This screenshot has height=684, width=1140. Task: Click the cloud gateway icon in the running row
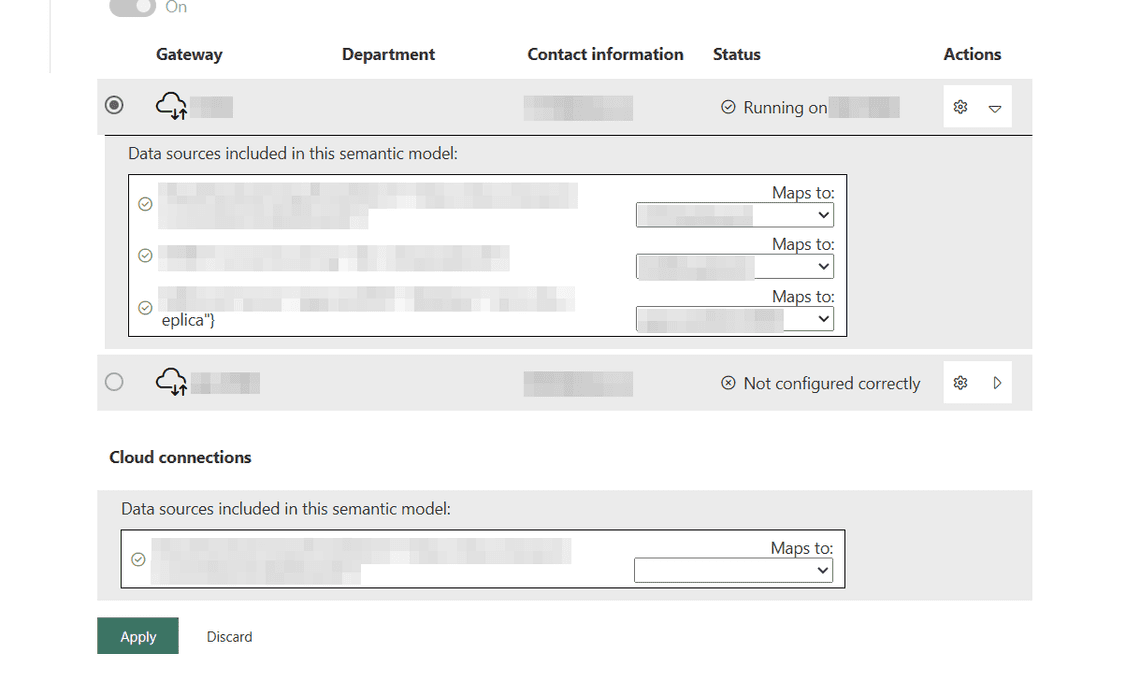click(x=172, y=106)
